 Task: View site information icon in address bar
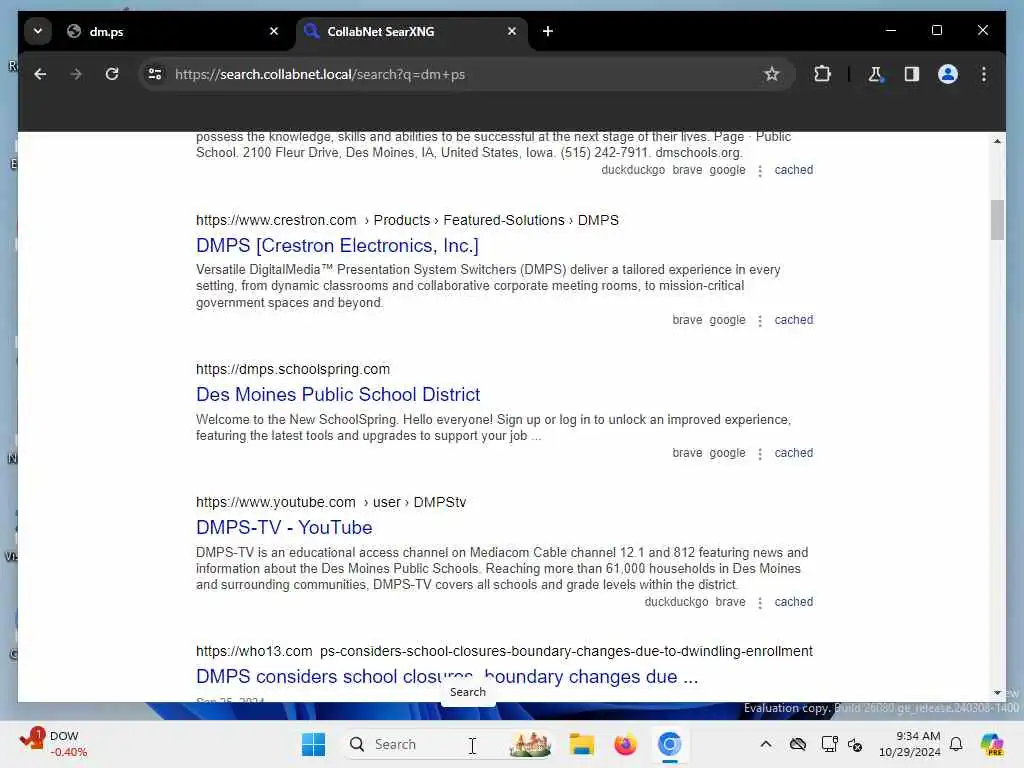click(x=155, y=74)
